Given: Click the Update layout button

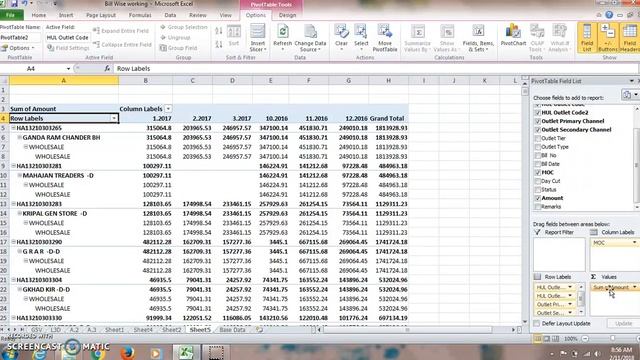Looking at the screenshot, I should pyautogui.click(x=623, y=323).
